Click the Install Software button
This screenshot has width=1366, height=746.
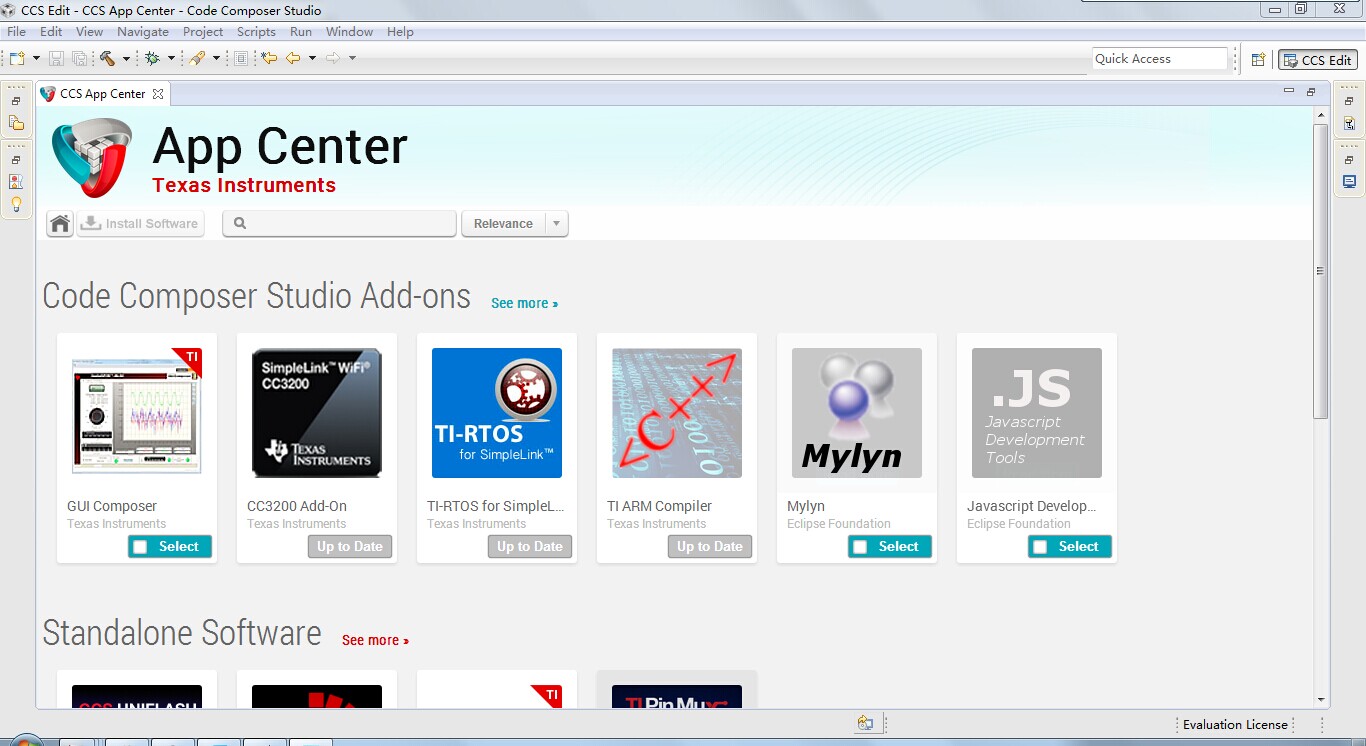tap(141, 224)
